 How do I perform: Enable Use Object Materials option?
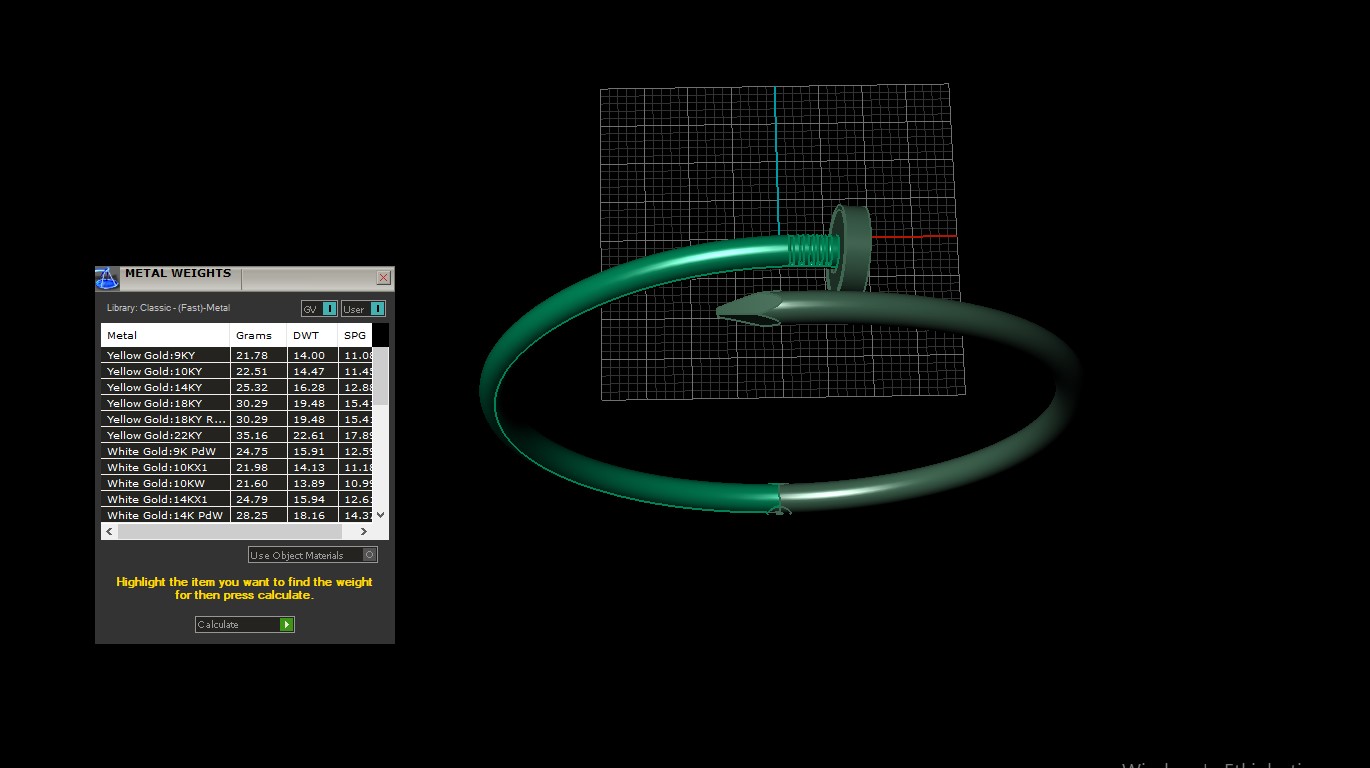point(313,555)
